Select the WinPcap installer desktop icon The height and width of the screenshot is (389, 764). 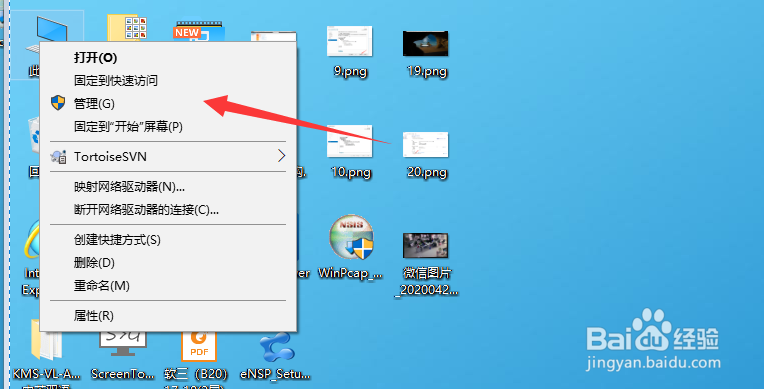pos(351,238)
